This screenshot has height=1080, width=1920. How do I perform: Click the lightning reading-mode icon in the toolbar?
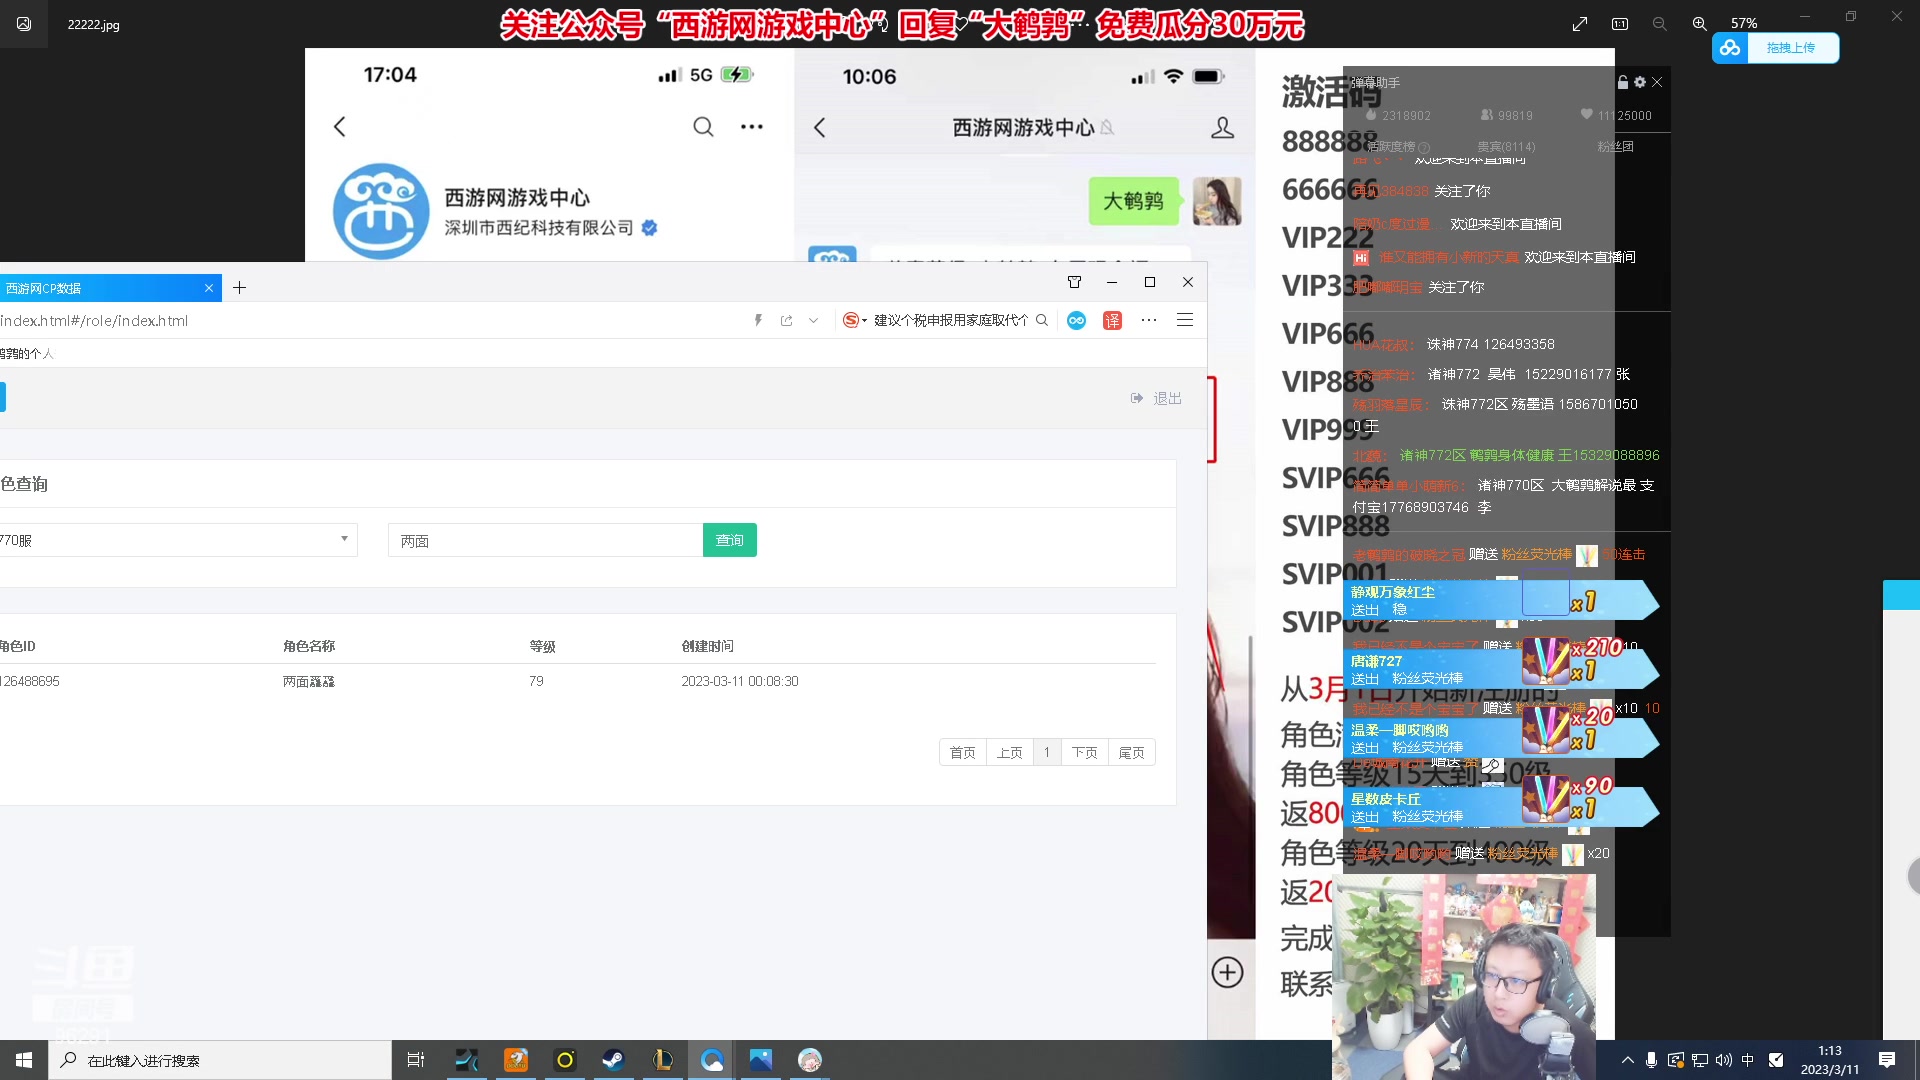pyautogui.click(x=758, y=320)
